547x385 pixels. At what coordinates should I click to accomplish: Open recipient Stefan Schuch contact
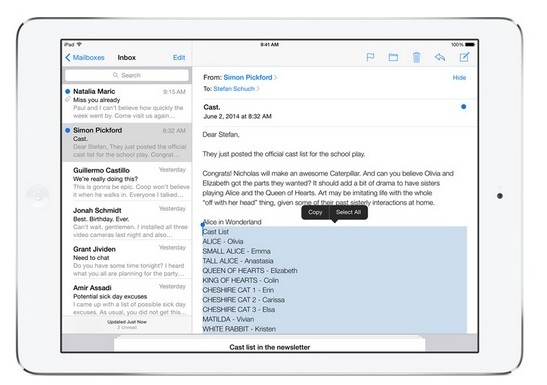(234, 89)
